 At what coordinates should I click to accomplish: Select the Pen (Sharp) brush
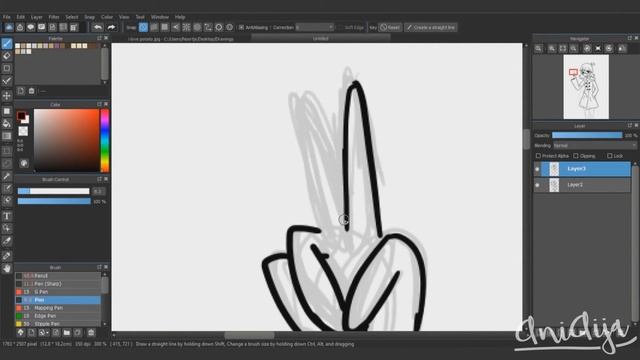coord(58,284)
